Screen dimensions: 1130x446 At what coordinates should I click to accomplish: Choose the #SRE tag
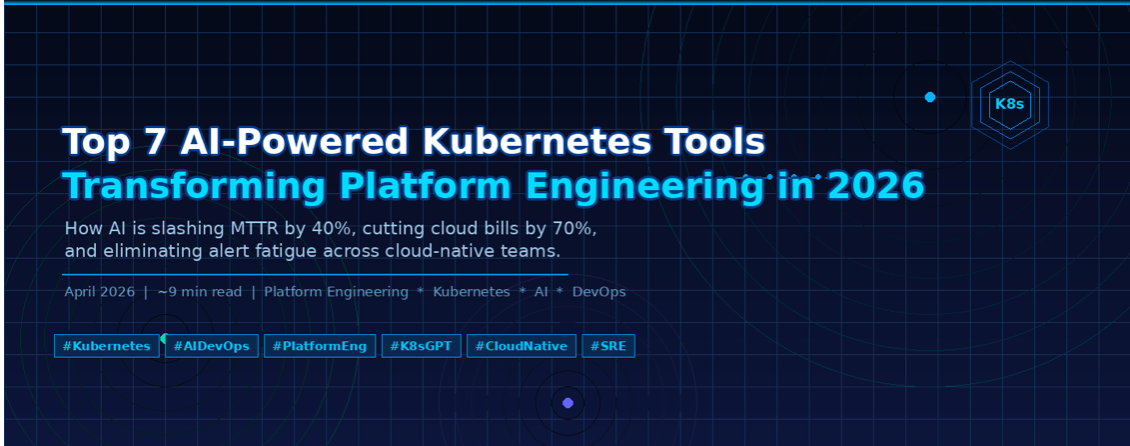[608, 346]
